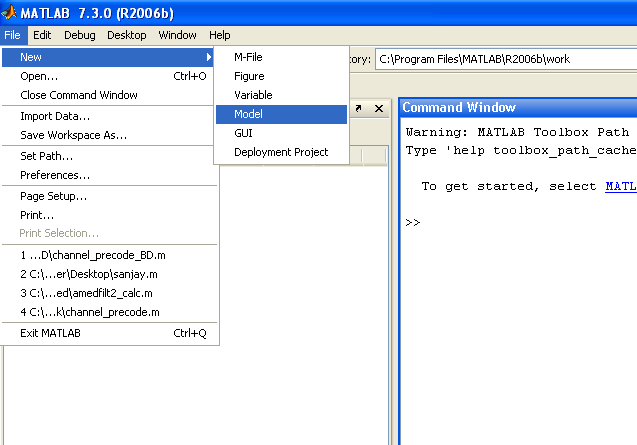Create a new M-File
The height and width of the screenshot is (445, 637).
point(281,57)
